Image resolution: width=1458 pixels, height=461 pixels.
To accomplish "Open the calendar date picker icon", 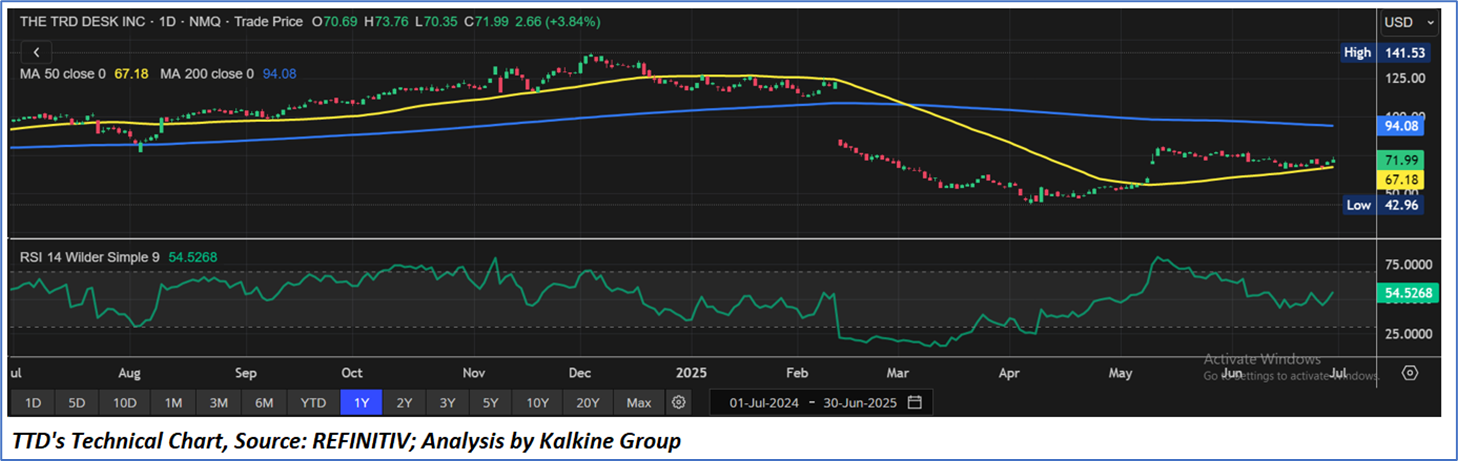I will [914, 403].
